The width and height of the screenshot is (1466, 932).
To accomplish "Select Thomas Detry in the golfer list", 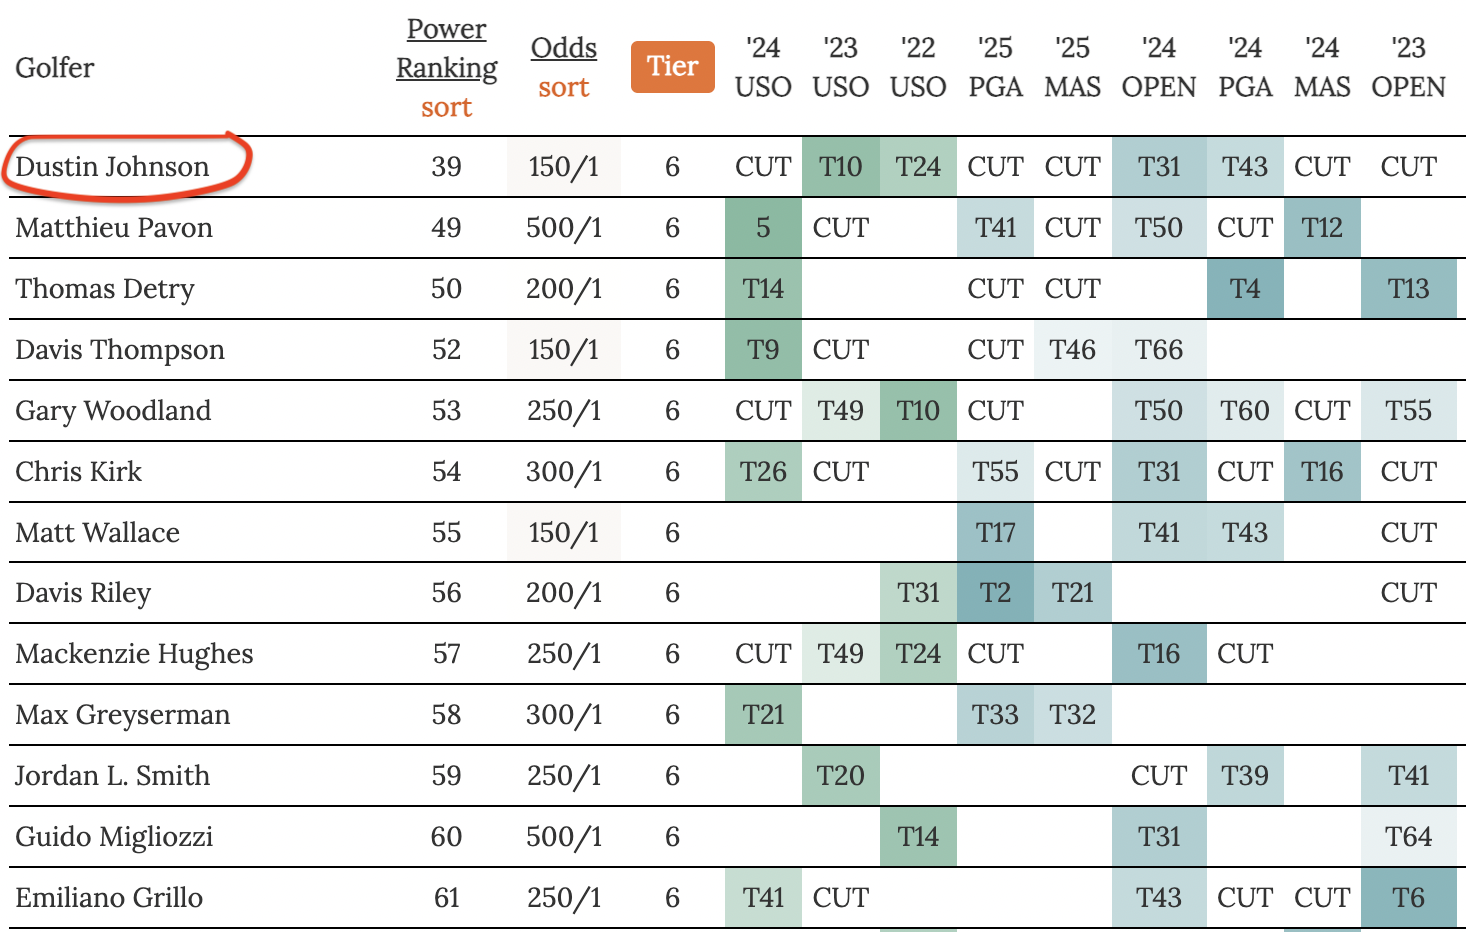I will (x=105, y=289).
